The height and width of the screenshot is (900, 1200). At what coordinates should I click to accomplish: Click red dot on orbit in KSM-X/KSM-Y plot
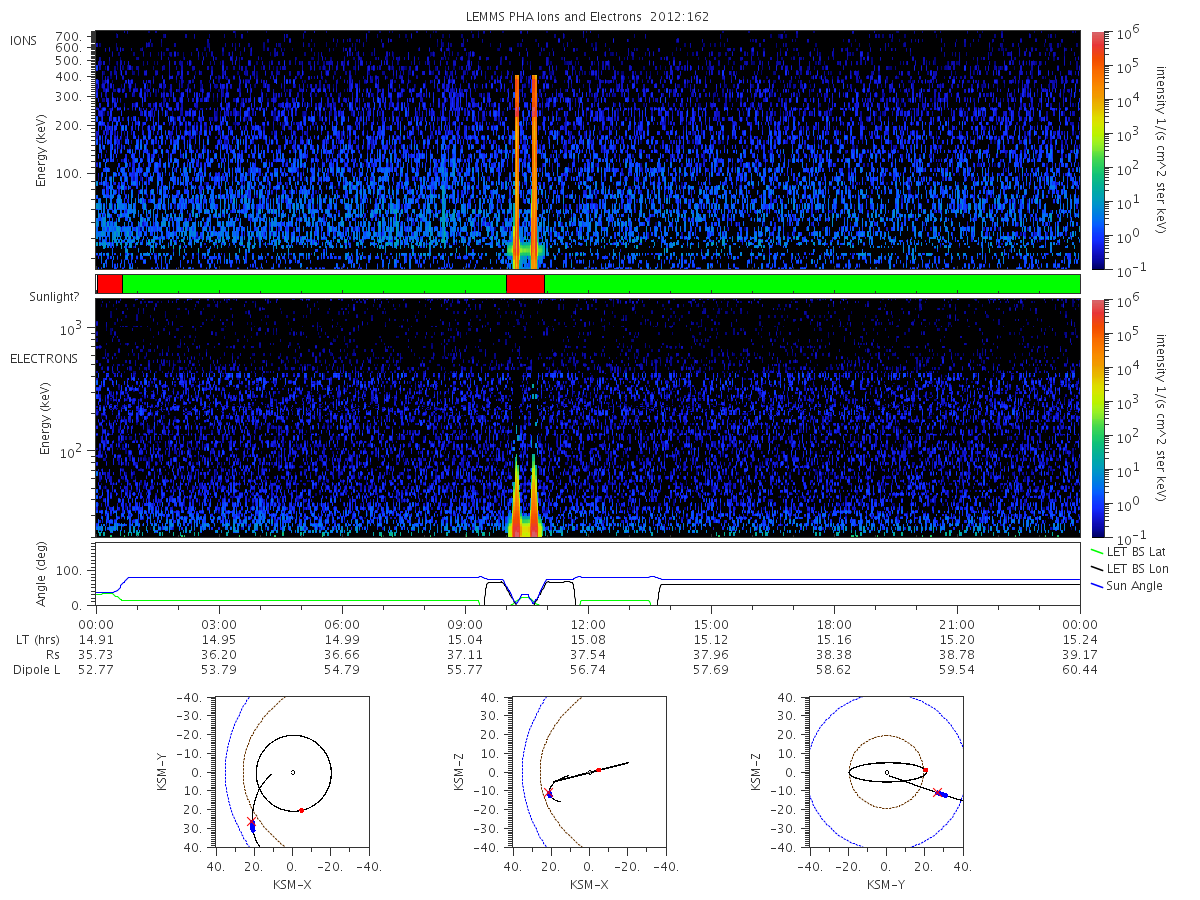tap(301, 810)
